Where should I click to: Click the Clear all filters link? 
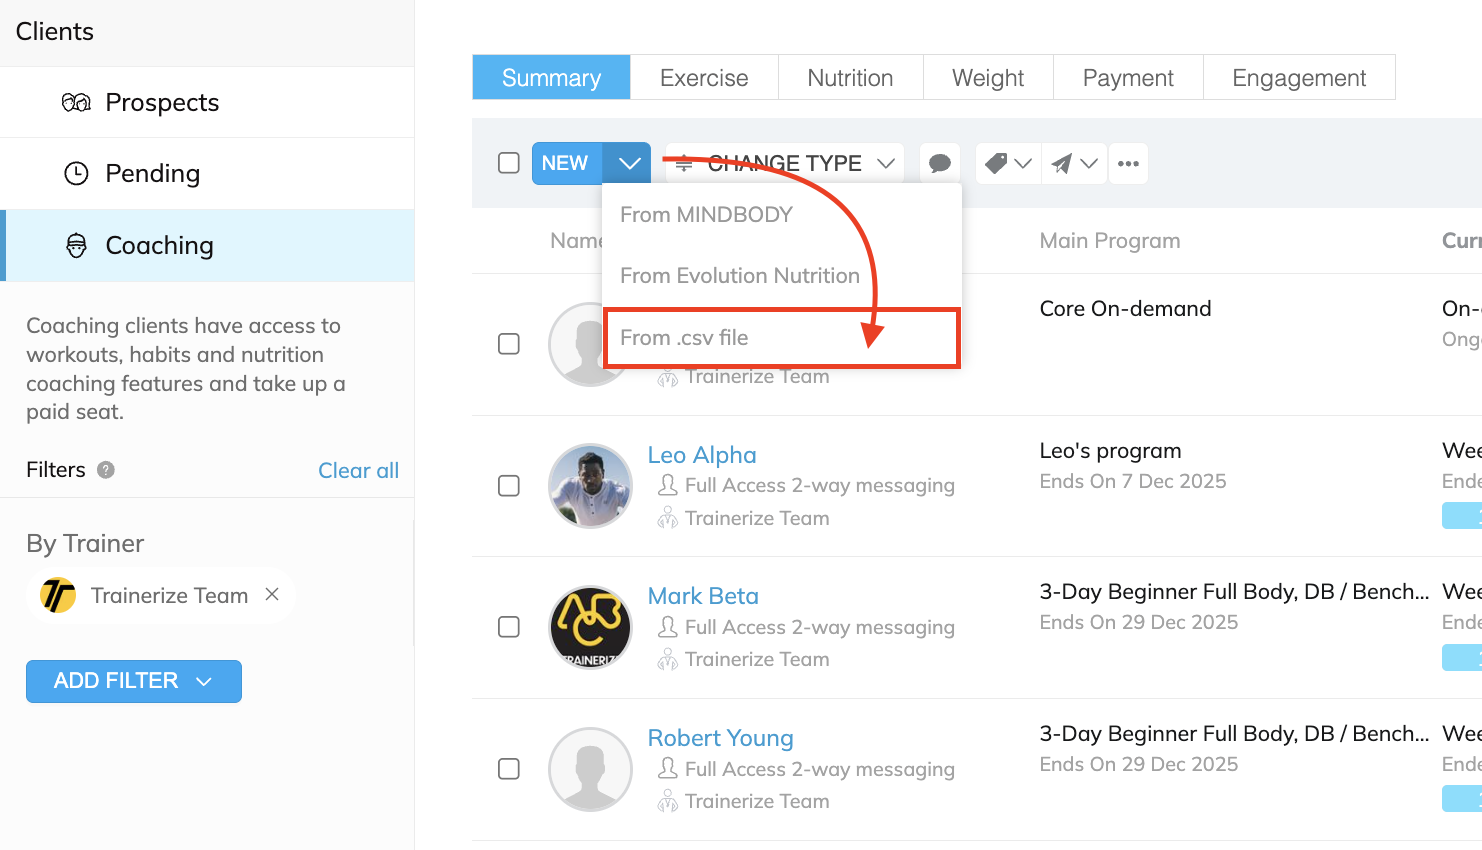pyautogui.click(x=358, y=470)
